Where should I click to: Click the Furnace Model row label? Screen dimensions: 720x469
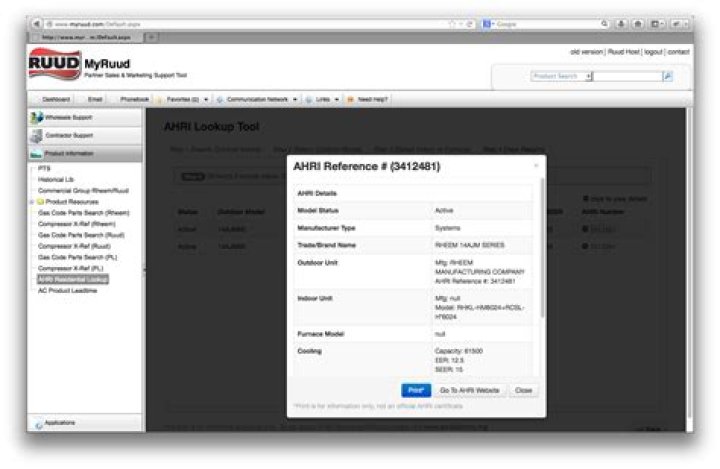321,334
